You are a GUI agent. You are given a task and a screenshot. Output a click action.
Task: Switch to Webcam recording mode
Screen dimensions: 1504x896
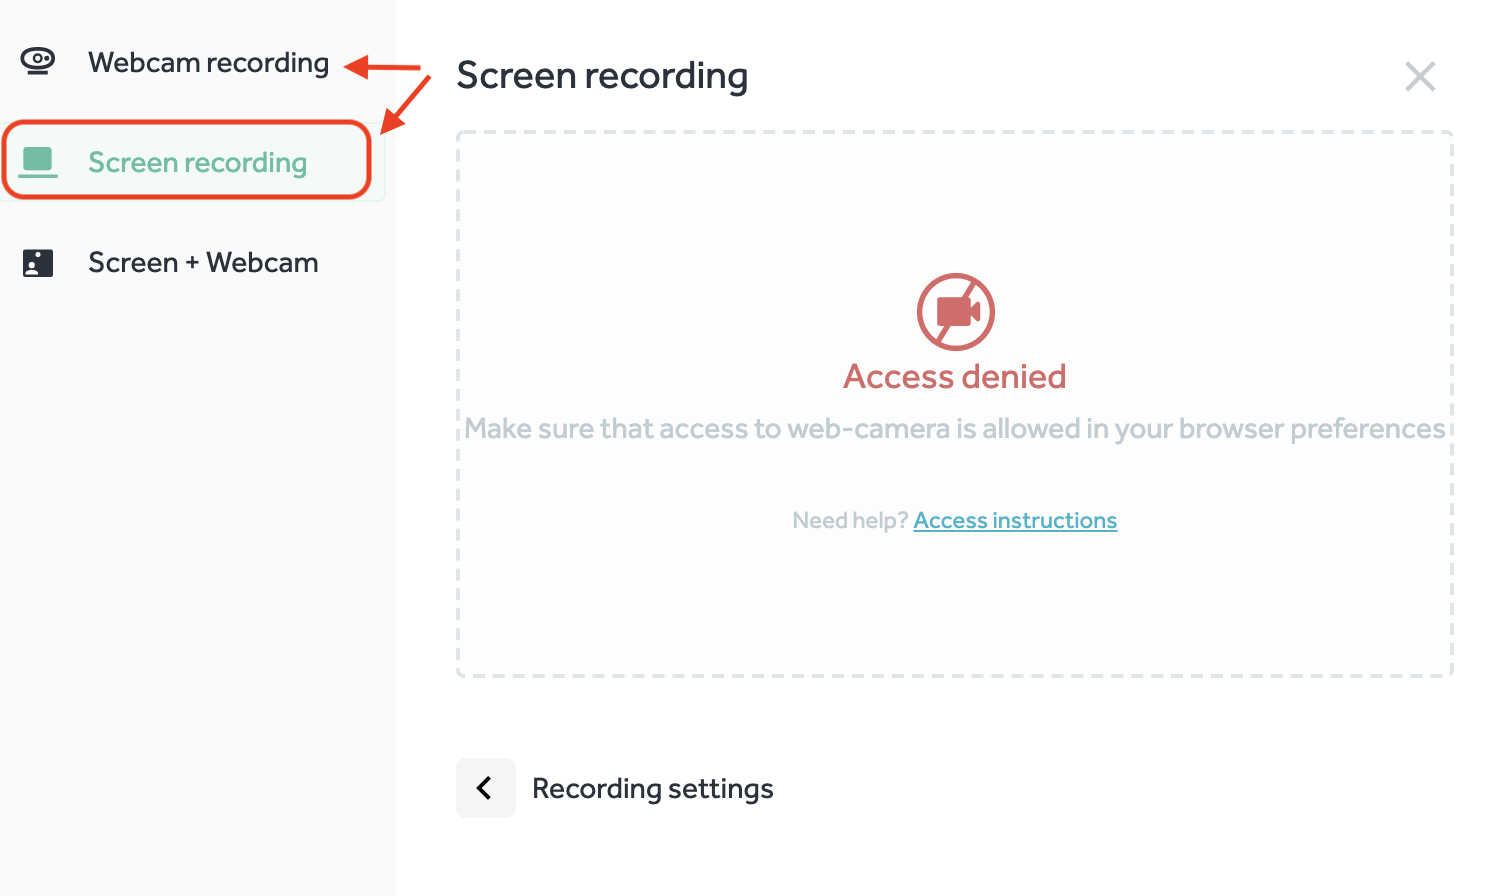(x=208, y=62)
